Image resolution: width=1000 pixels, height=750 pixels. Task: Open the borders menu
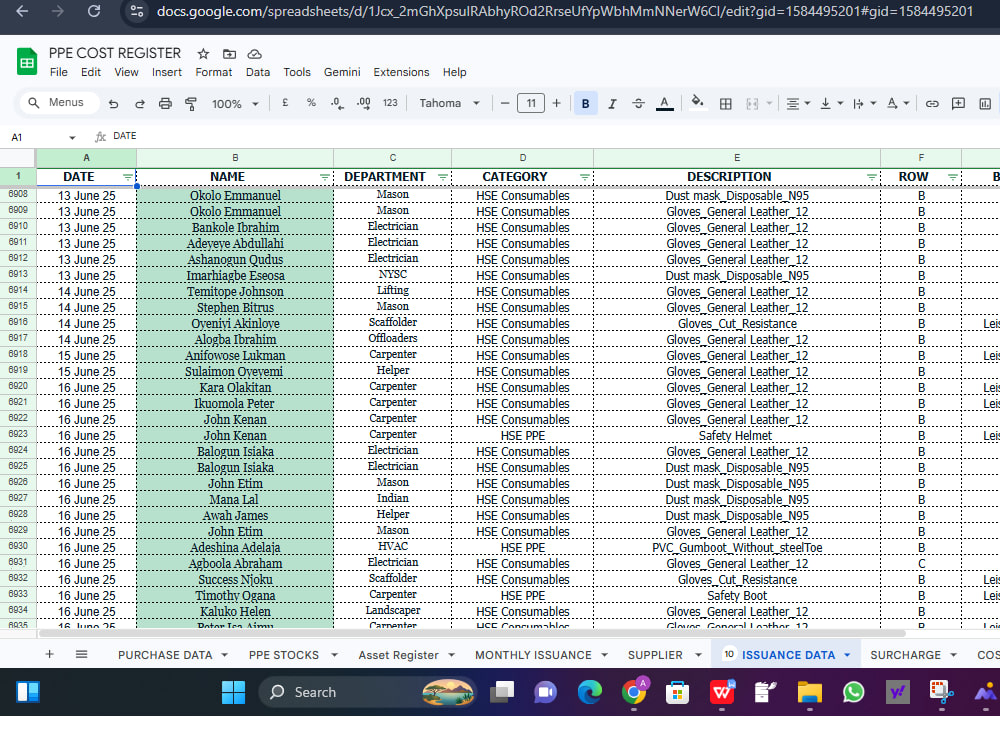726,103
